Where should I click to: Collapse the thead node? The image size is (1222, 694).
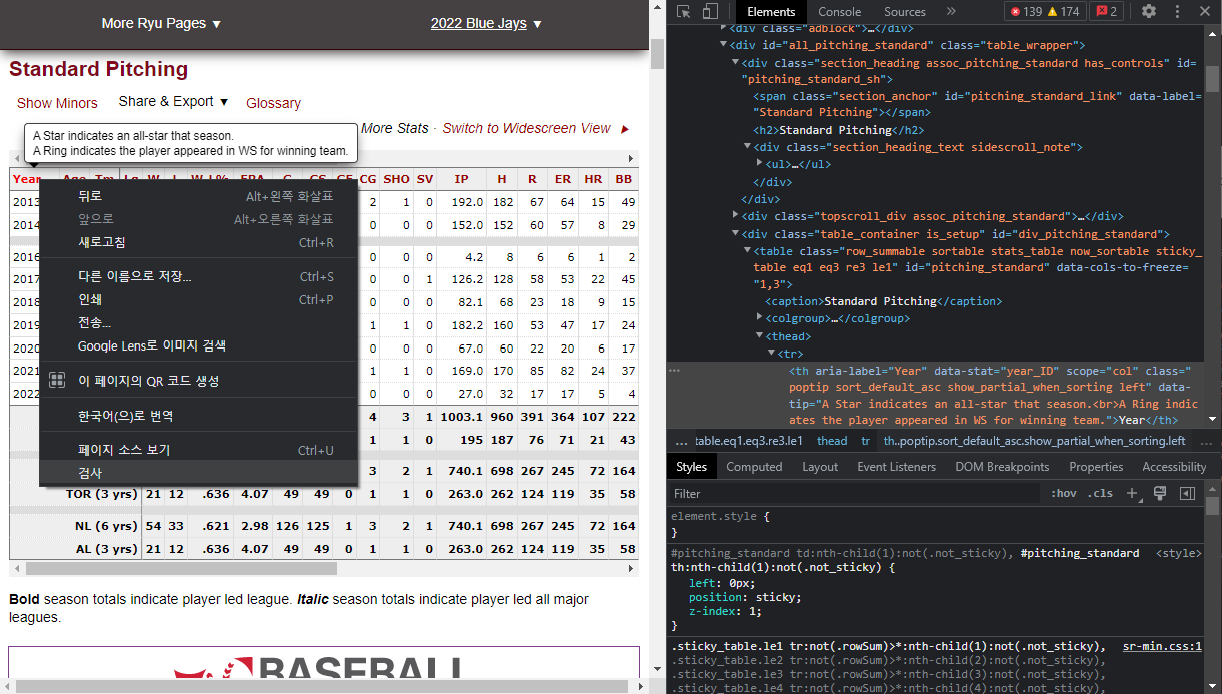pyautogui.click(x=759, y=336)
